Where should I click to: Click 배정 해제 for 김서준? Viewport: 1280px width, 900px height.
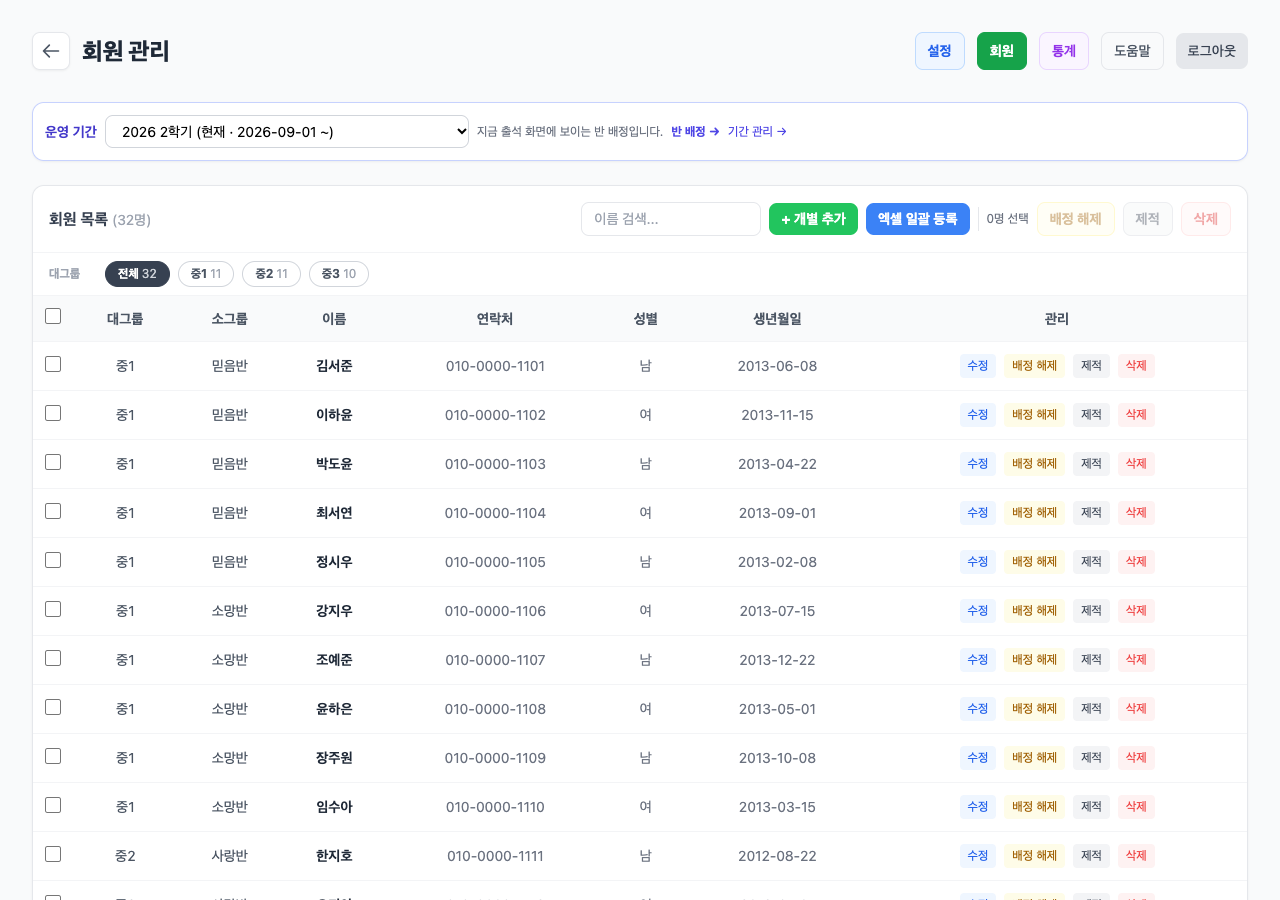[x=1035, y=366]
